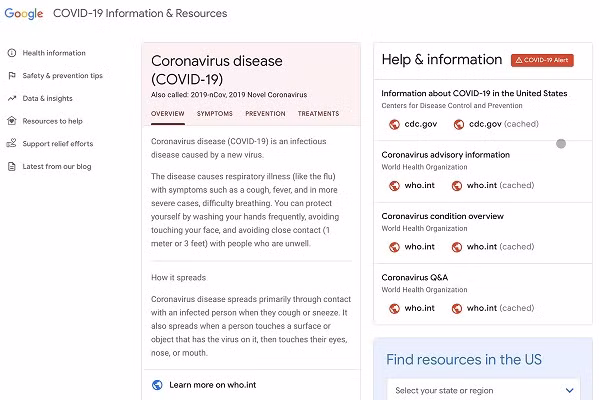Click the Support relief efforts icon

click(11, 144)
